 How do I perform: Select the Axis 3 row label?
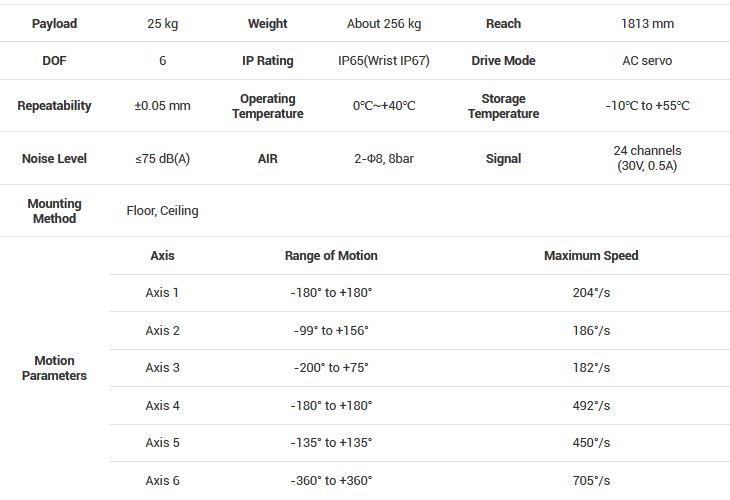tap(162, 368)
